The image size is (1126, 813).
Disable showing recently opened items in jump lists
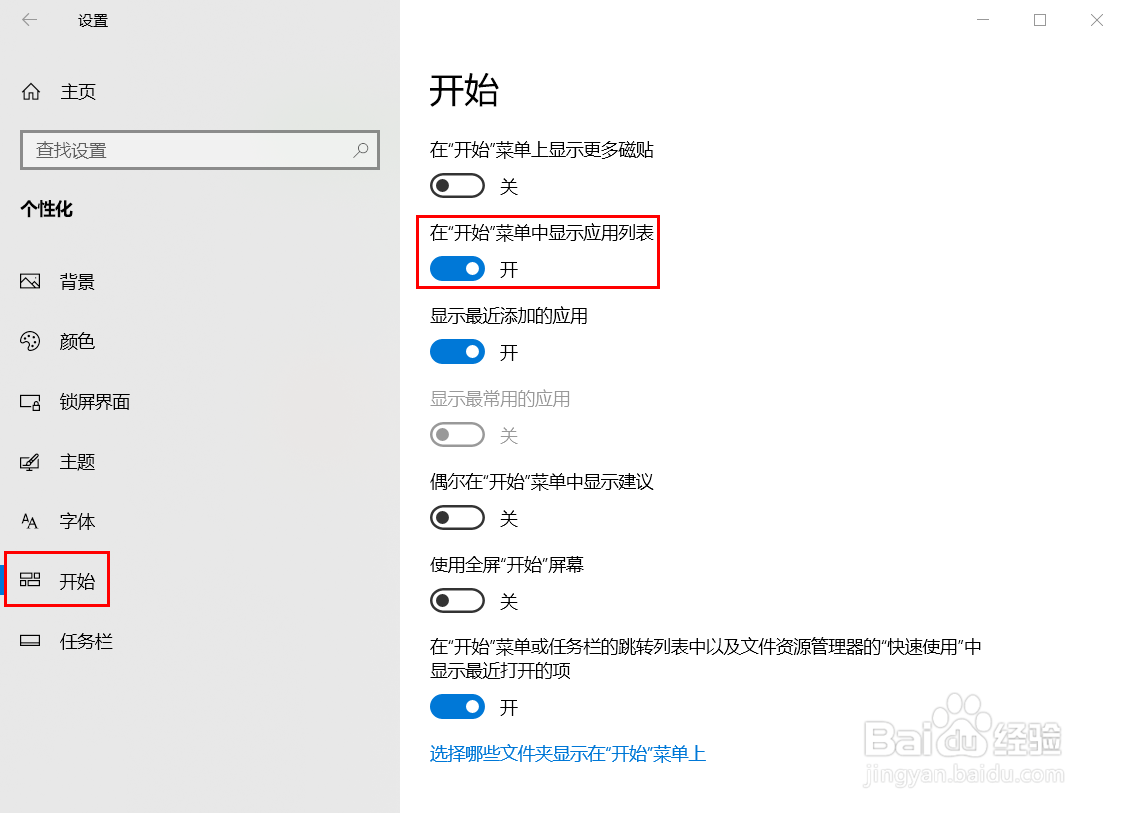pyautogui.click(x=457, y=706)
